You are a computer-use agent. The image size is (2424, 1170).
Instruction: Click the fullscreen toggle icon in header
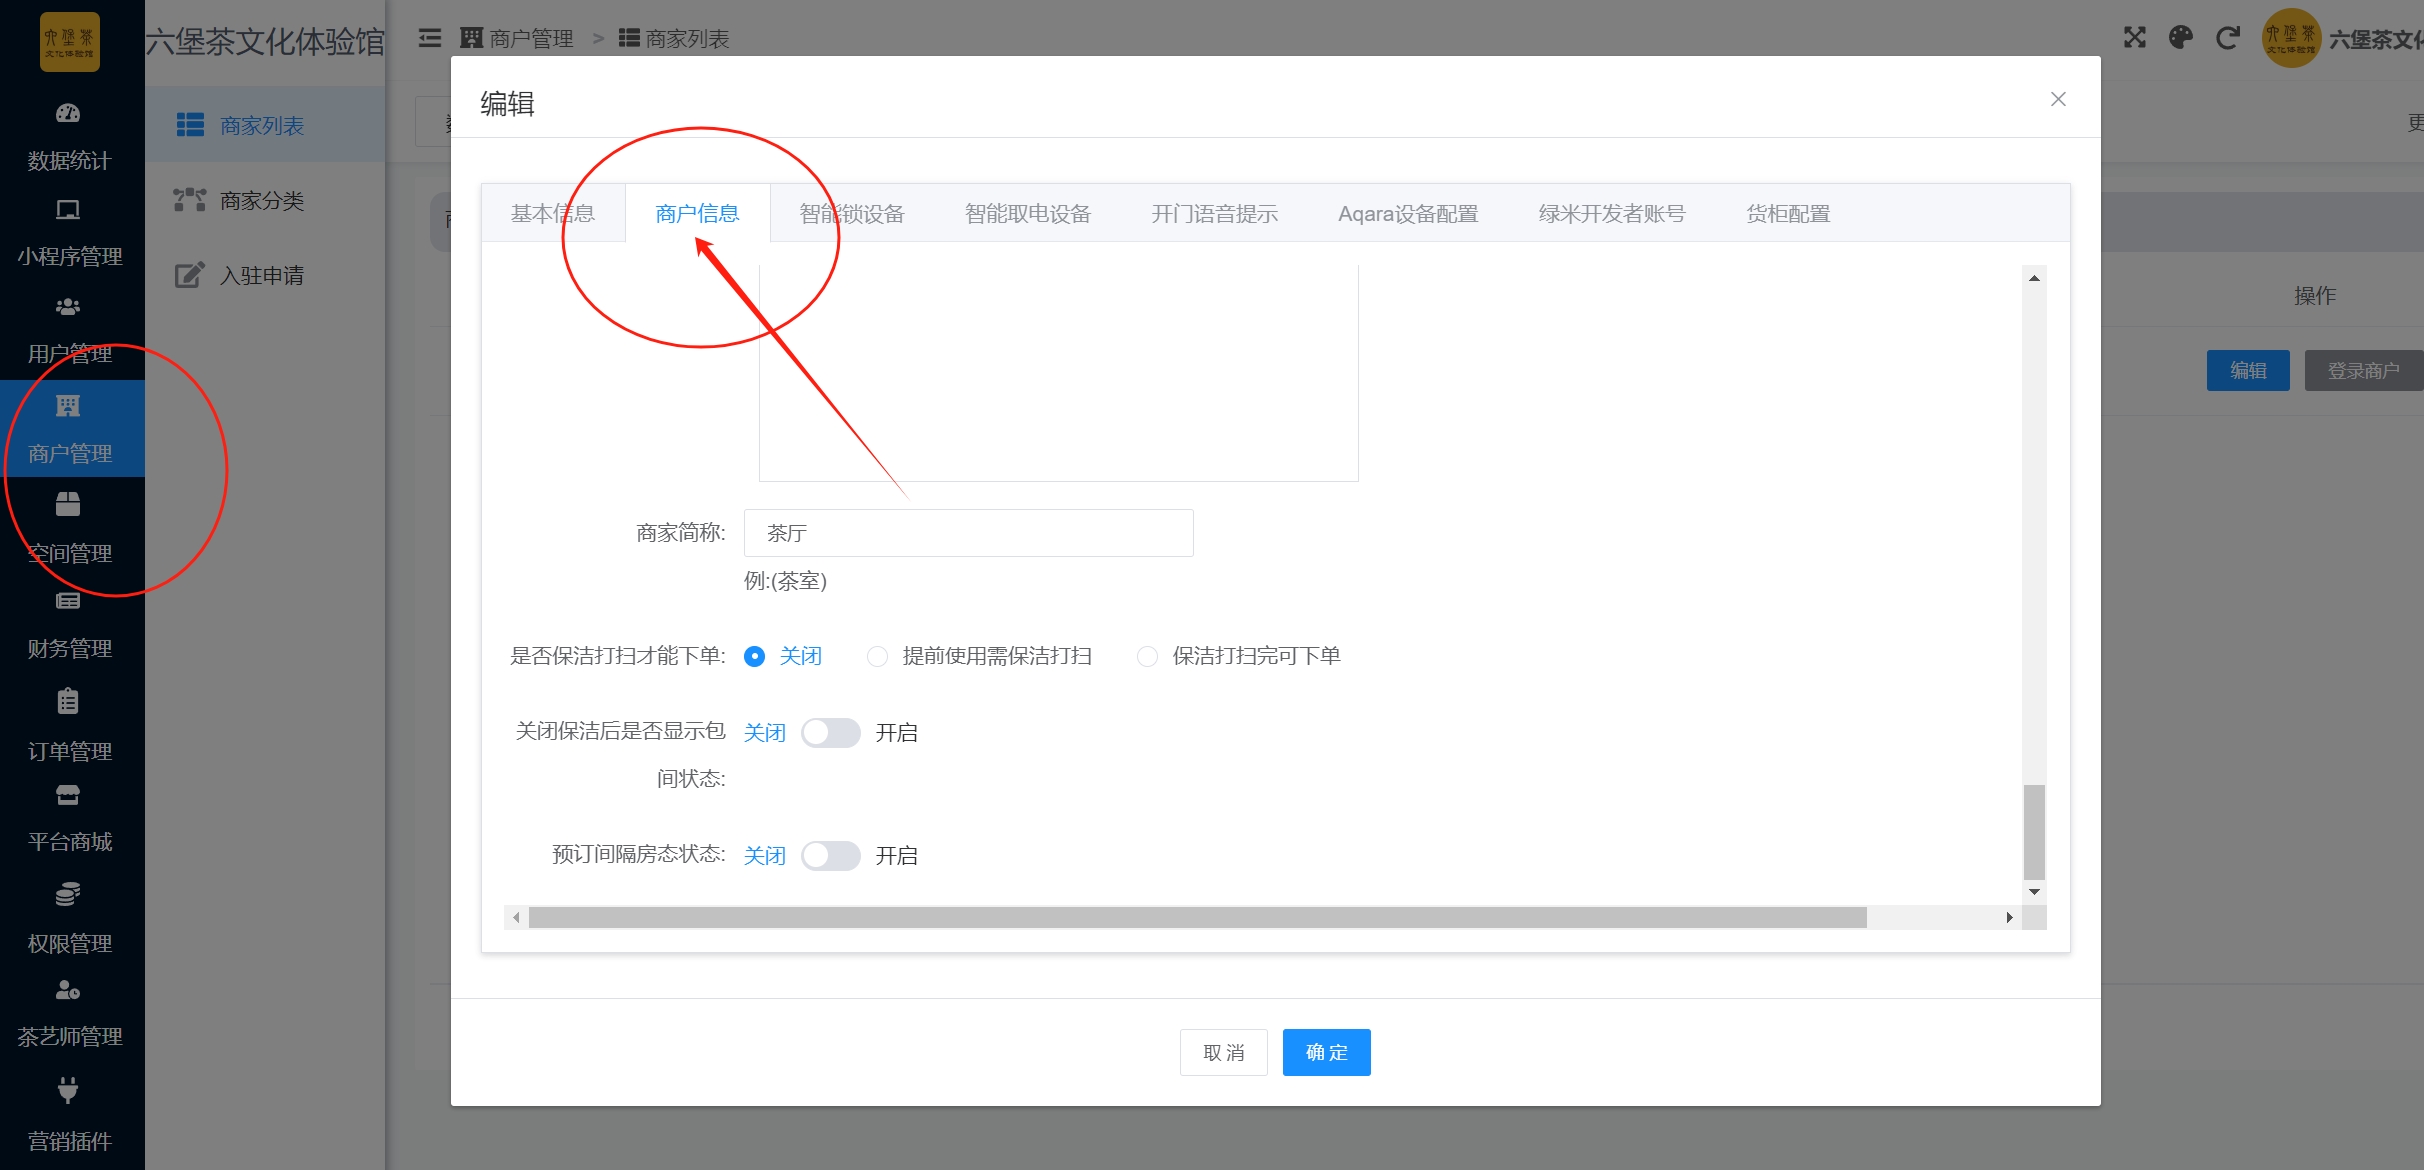point(2135,38)
